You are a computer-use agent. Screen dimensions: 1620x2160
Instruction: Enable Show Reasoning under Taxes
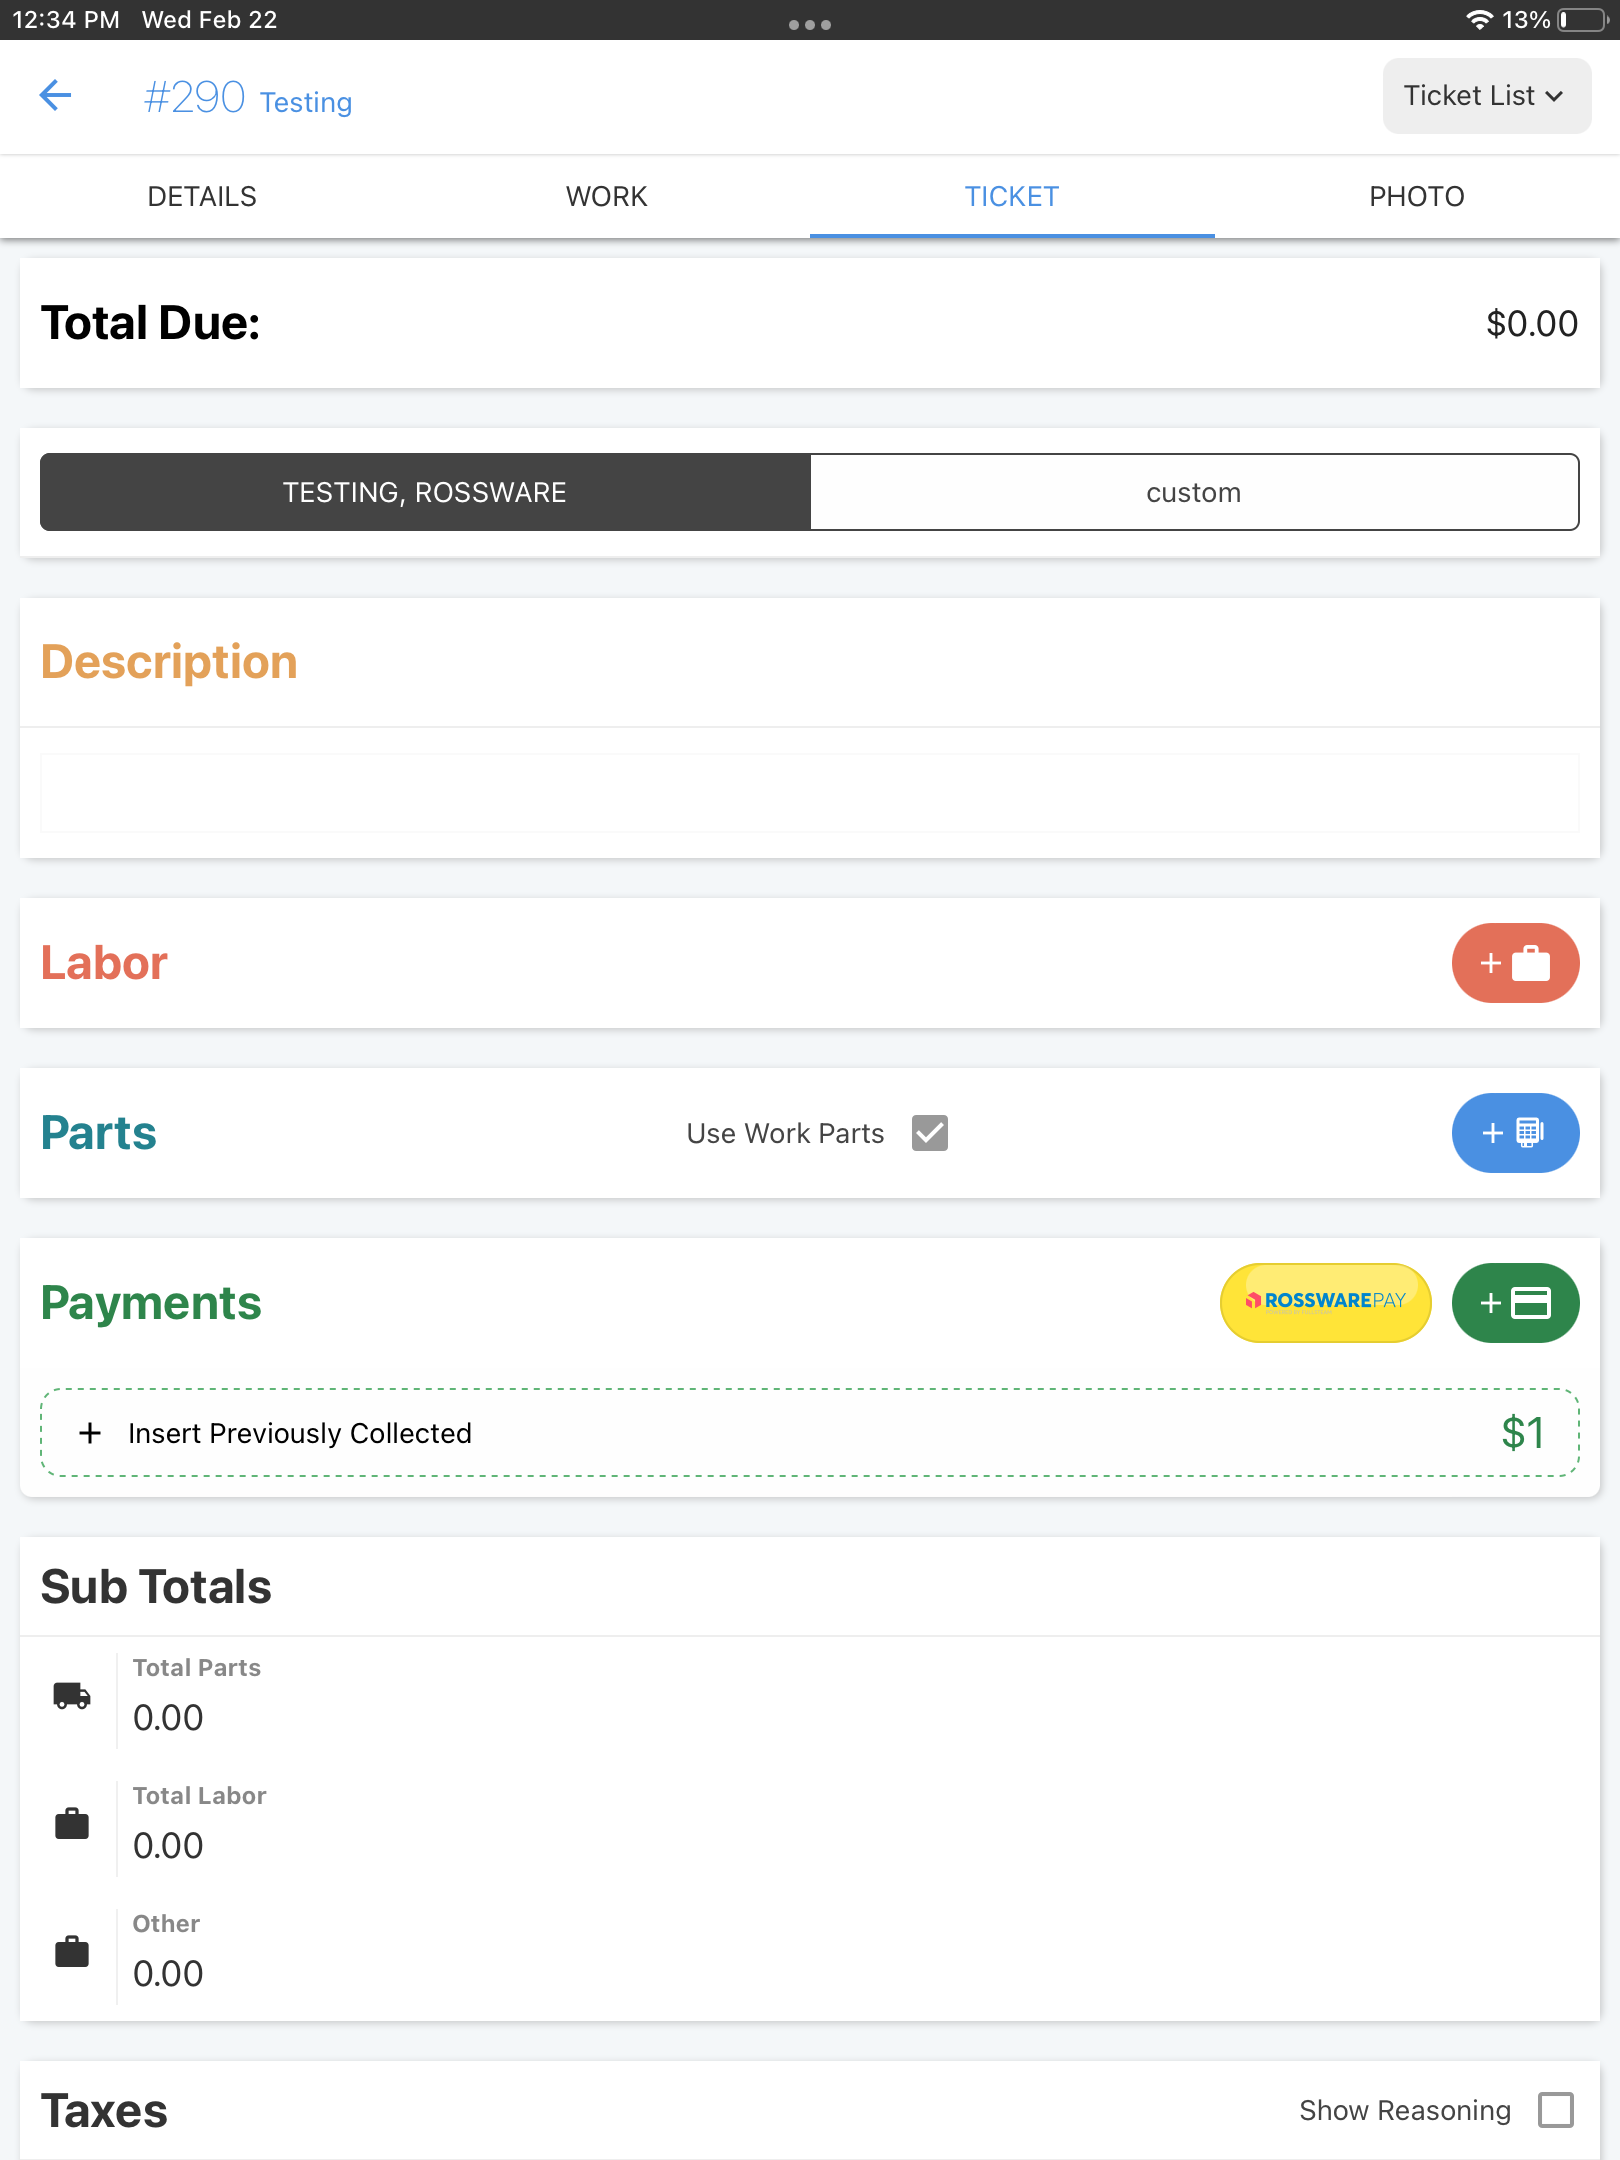(x=1556, y=2110)
